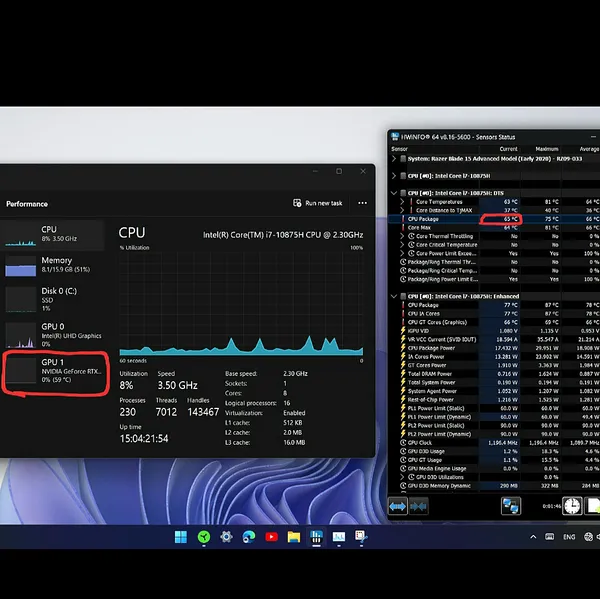Click the Run new task label
This screenshot has width=600, height=599.
[324, 203]
